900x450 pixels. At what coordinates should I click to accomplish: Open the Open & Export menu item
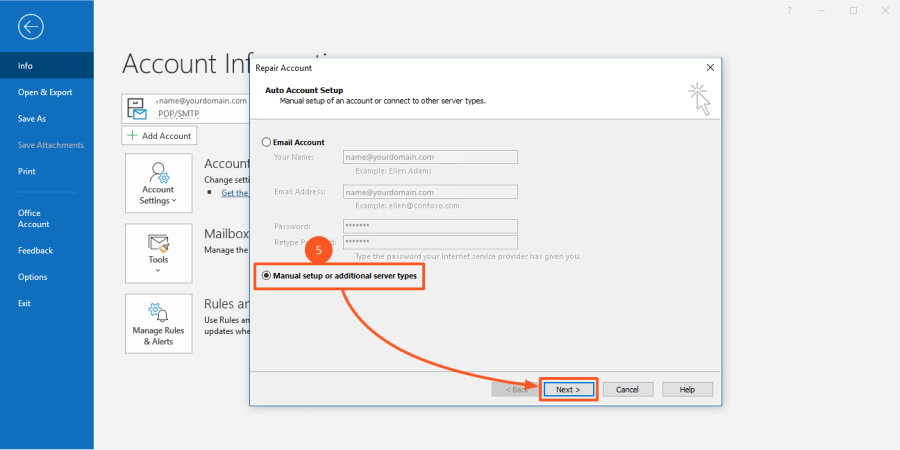45,92
